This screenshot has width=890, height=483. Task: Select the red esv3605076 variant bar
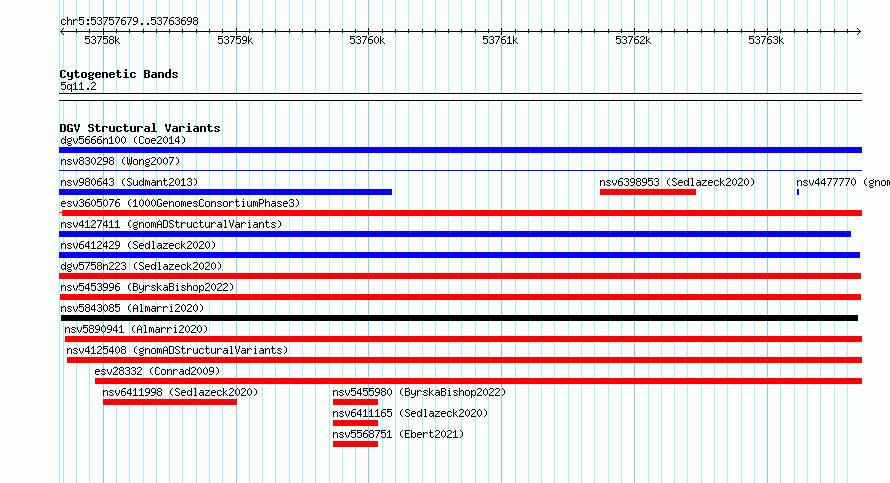[460, 213]
